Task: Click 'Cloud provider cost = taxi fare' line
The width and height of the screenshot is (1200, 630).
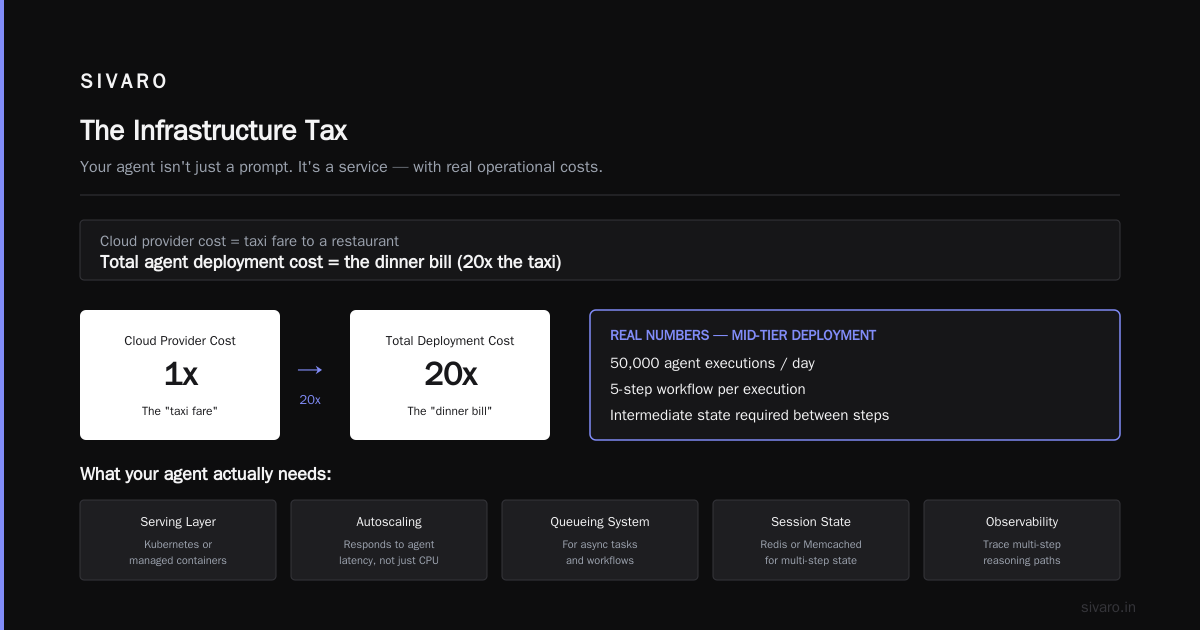Action: [x=249, y=241]
